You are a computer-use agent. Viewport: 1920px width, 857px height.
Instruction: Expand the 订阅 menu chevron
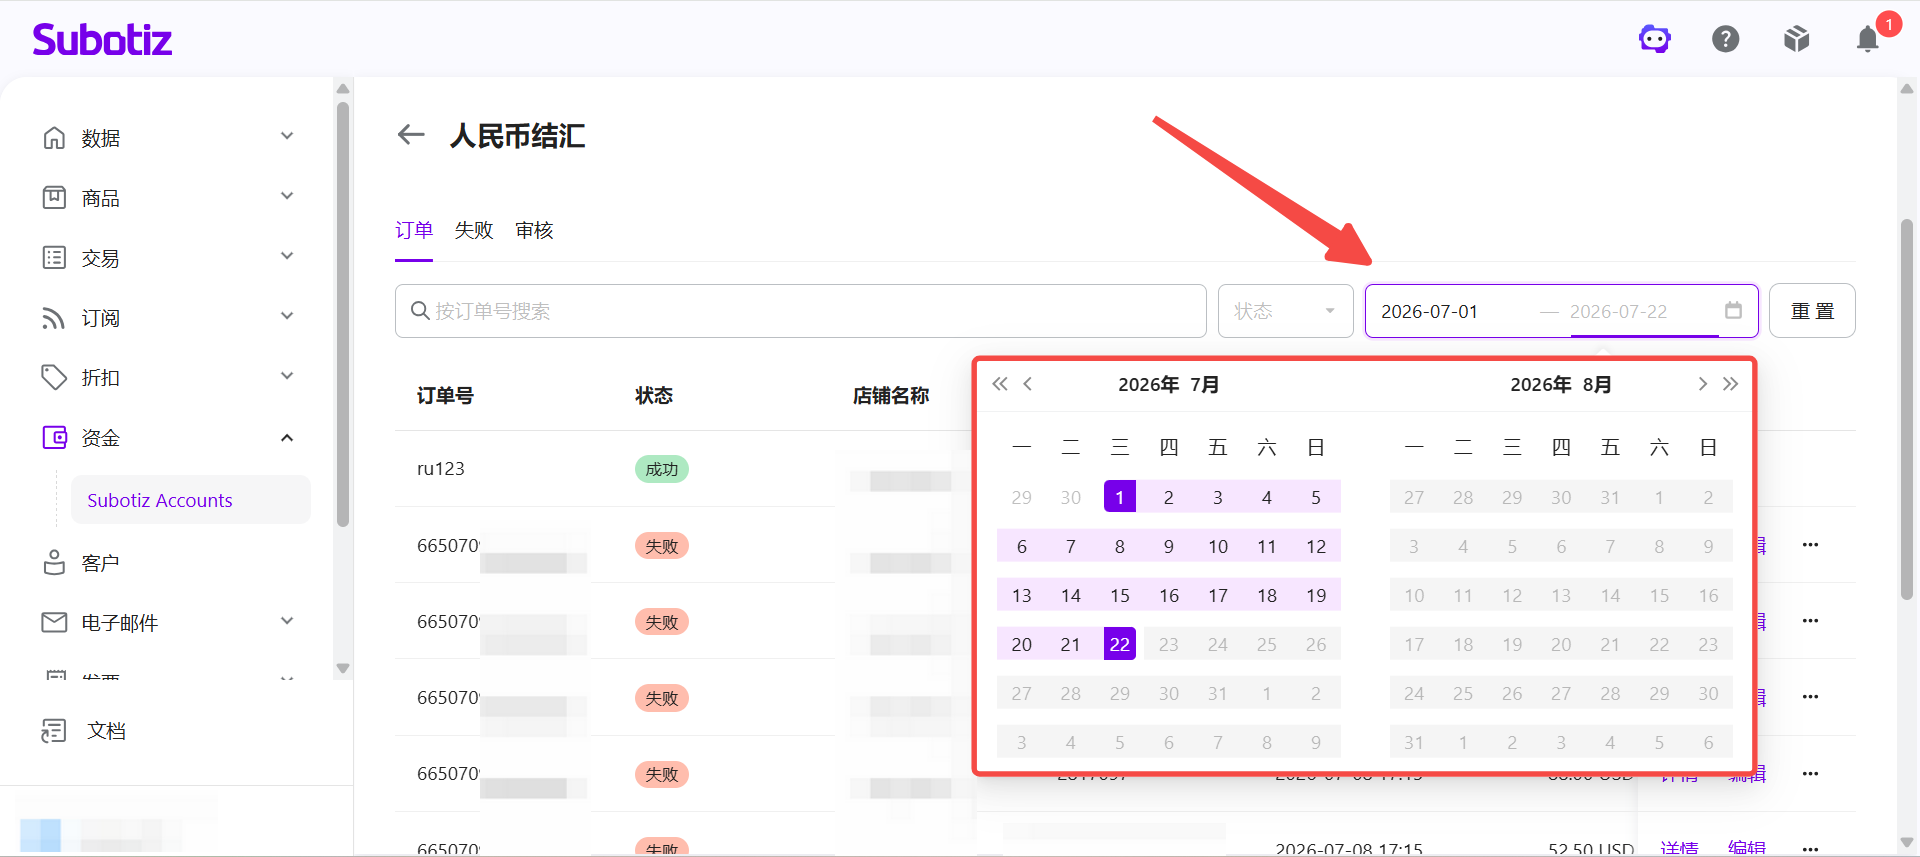click(x=287, y=316)
